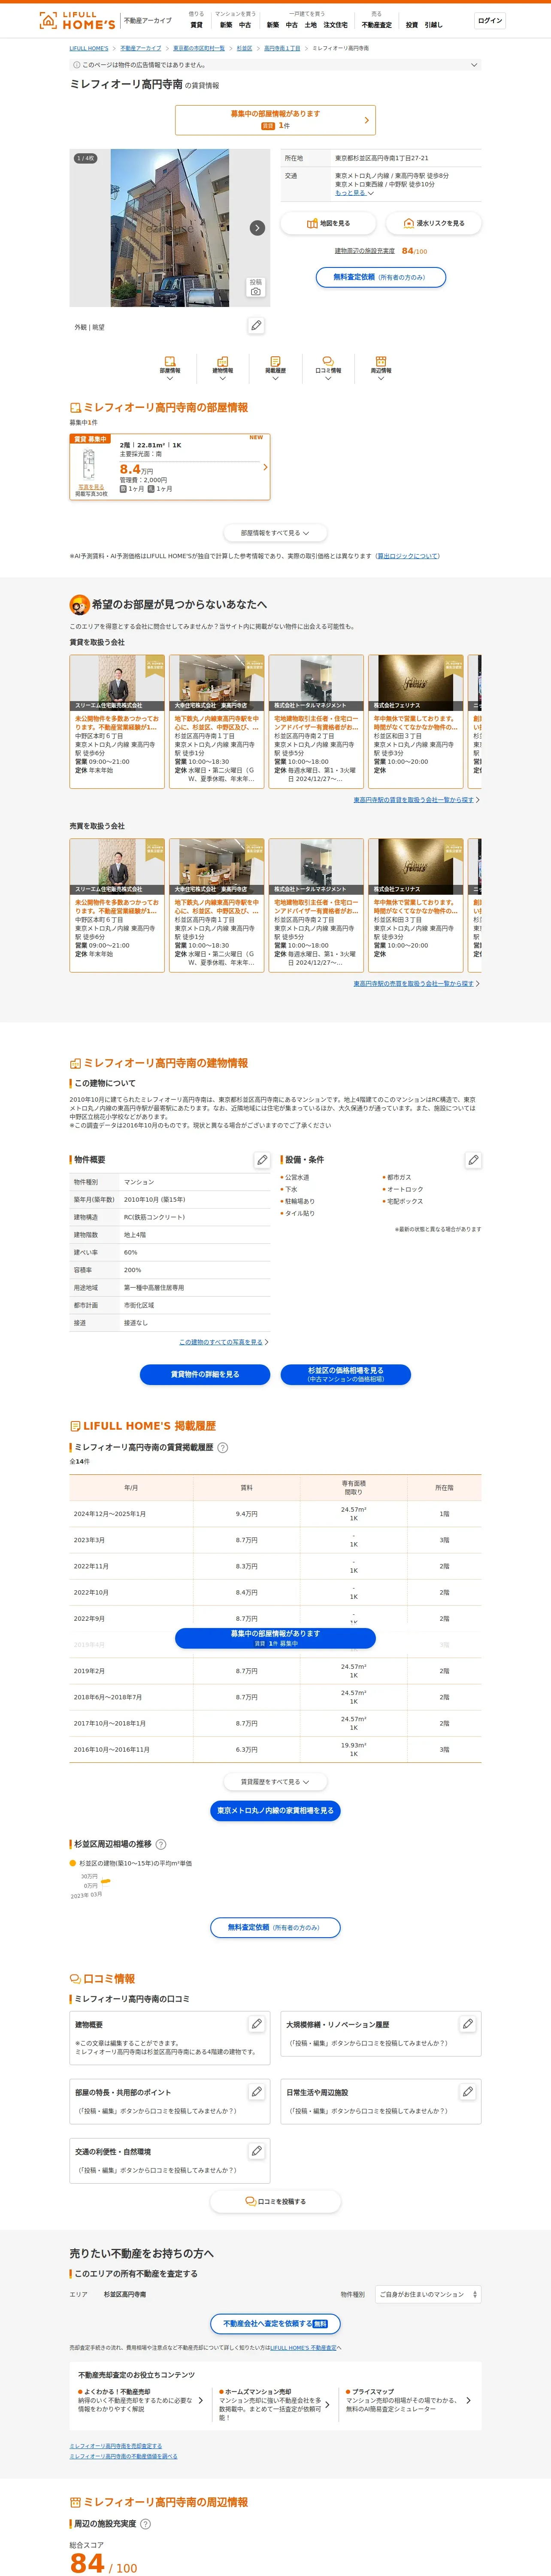Open the 杉並区 breadcrumb link
Screen dimensions: 551x2576
point(244,48)
